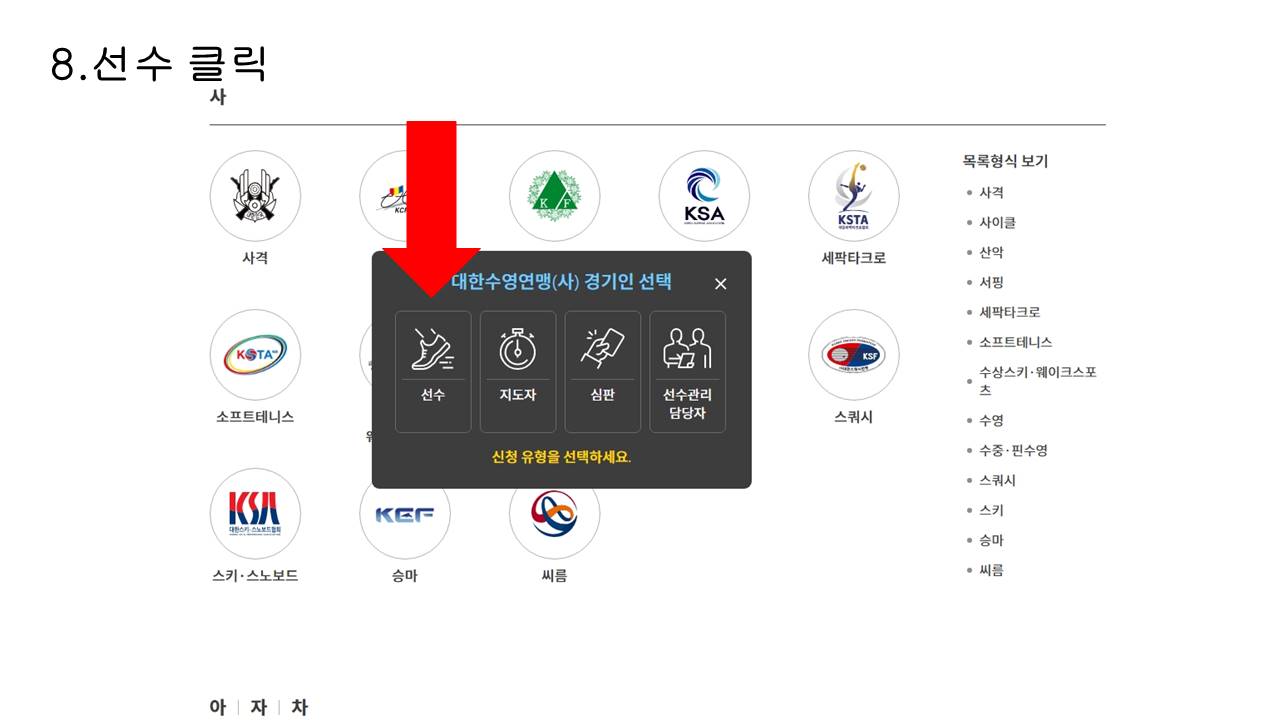
Task: Open the KSA 서핑 logo
Action: [704, 196]
